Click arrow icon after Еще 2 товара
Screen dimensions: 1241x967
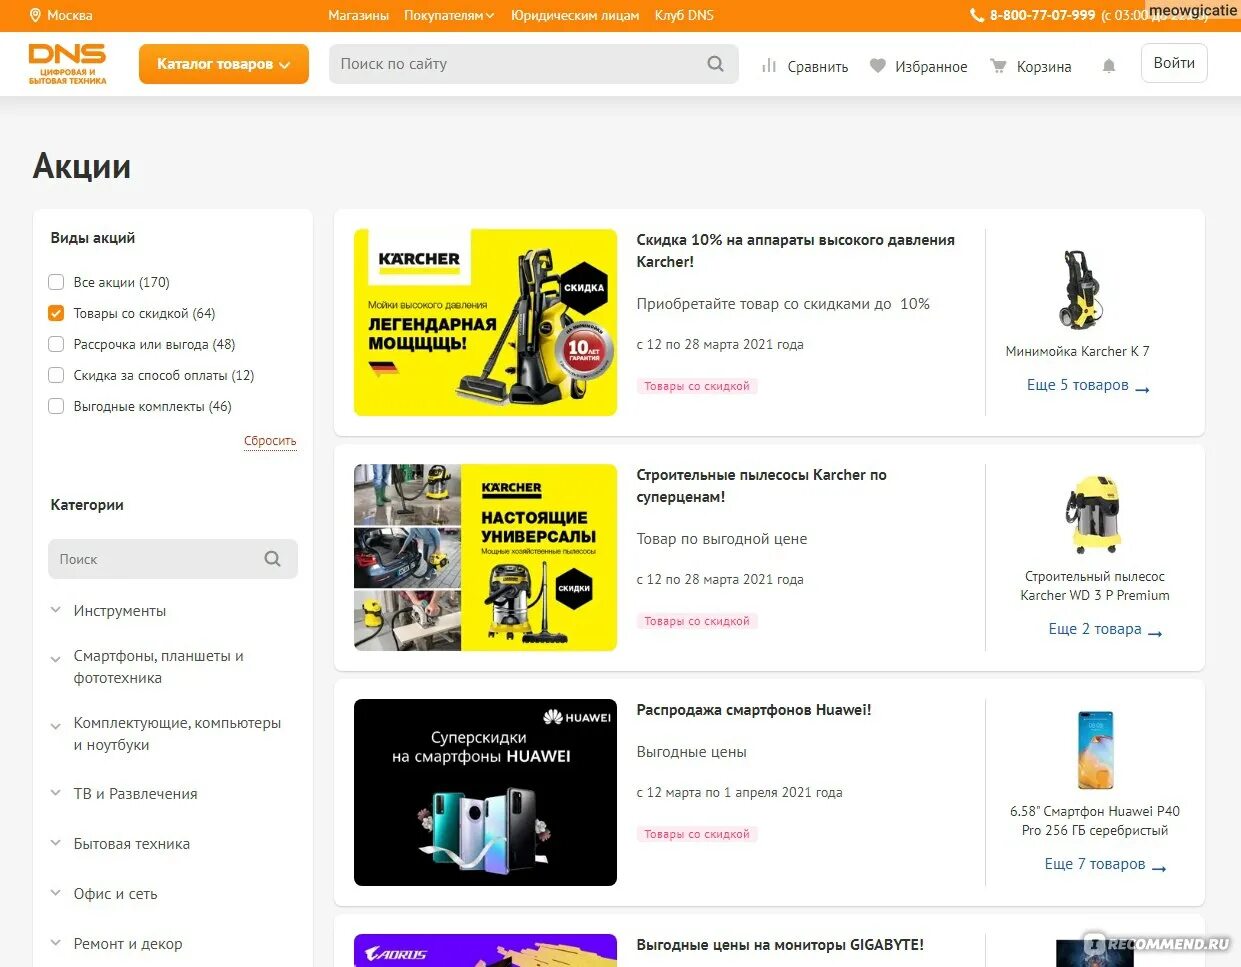1155,632
